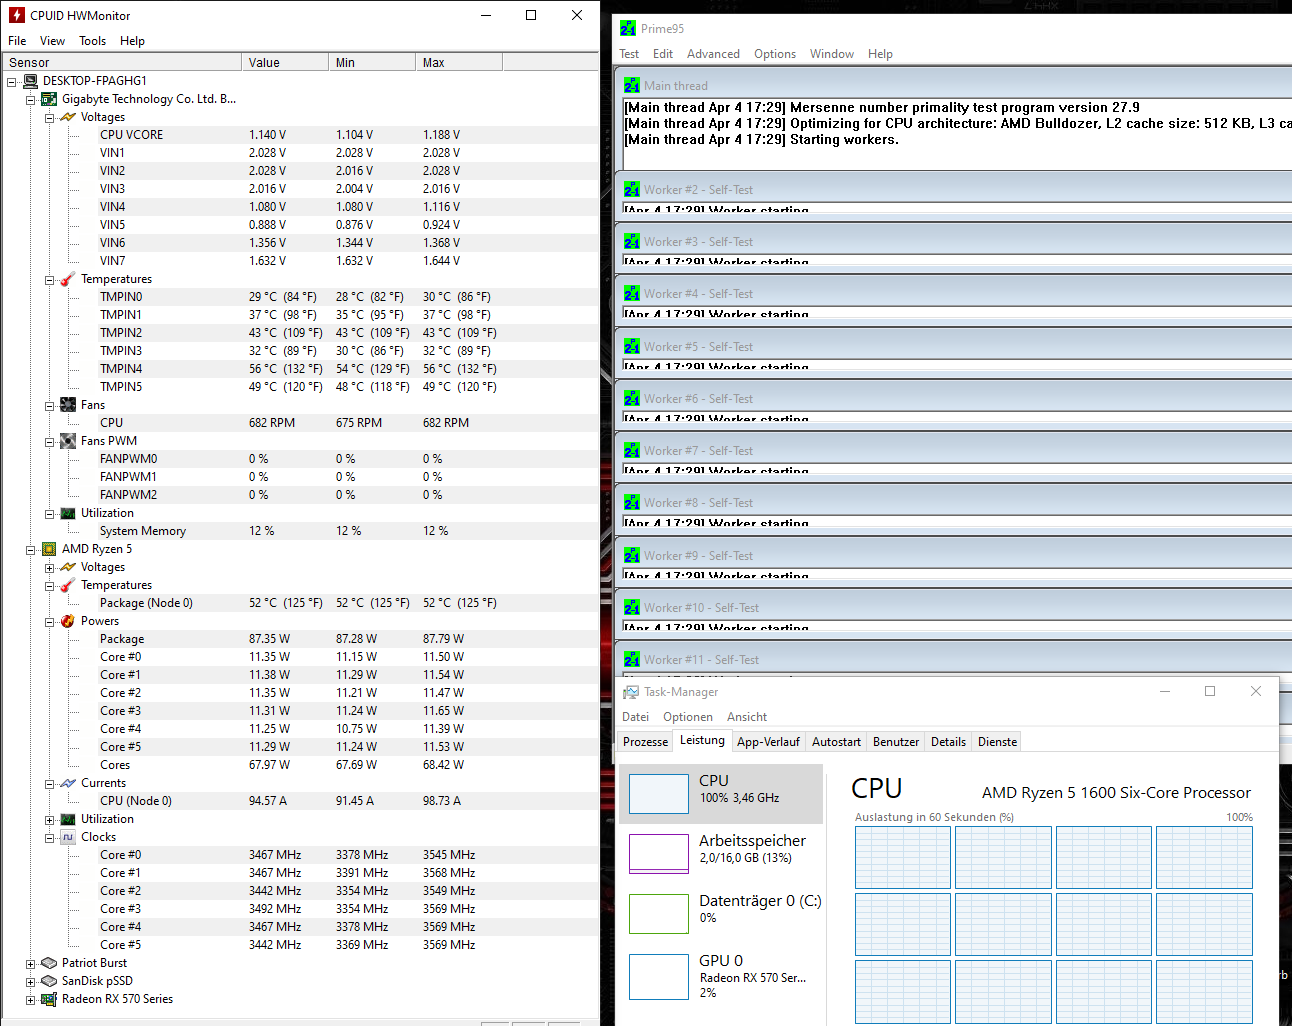This screenshot has width=1292, height=1026.
Task: Collapse the Temperatures section of Gigabyte node
Action: coord(49,278)
